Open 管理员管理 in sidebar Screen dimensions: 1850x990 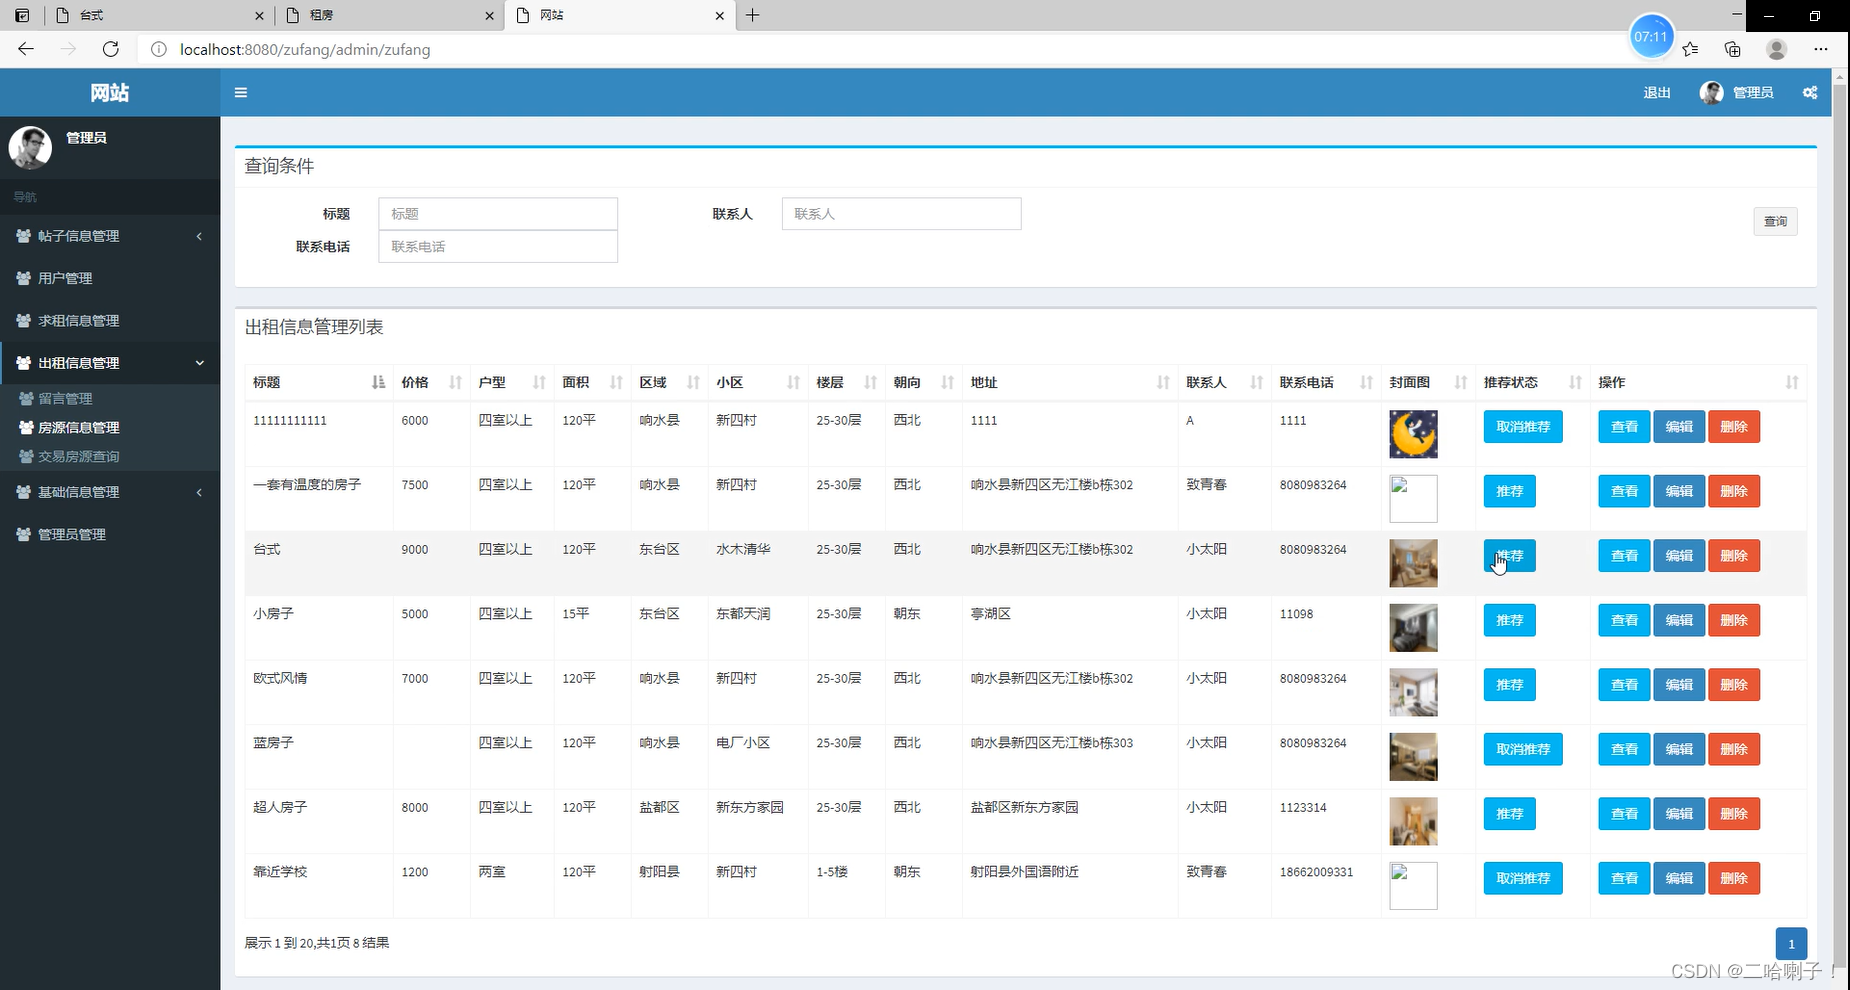(110, 534)
